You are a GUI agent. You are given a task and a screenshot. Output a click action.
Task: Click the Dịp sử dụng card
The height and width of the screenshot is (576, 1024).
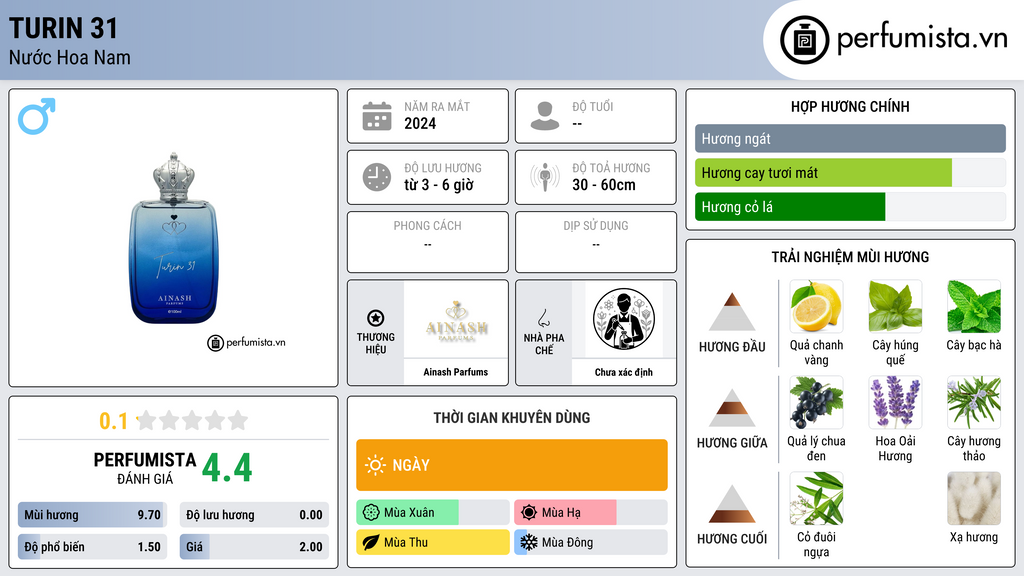point(596,242)
